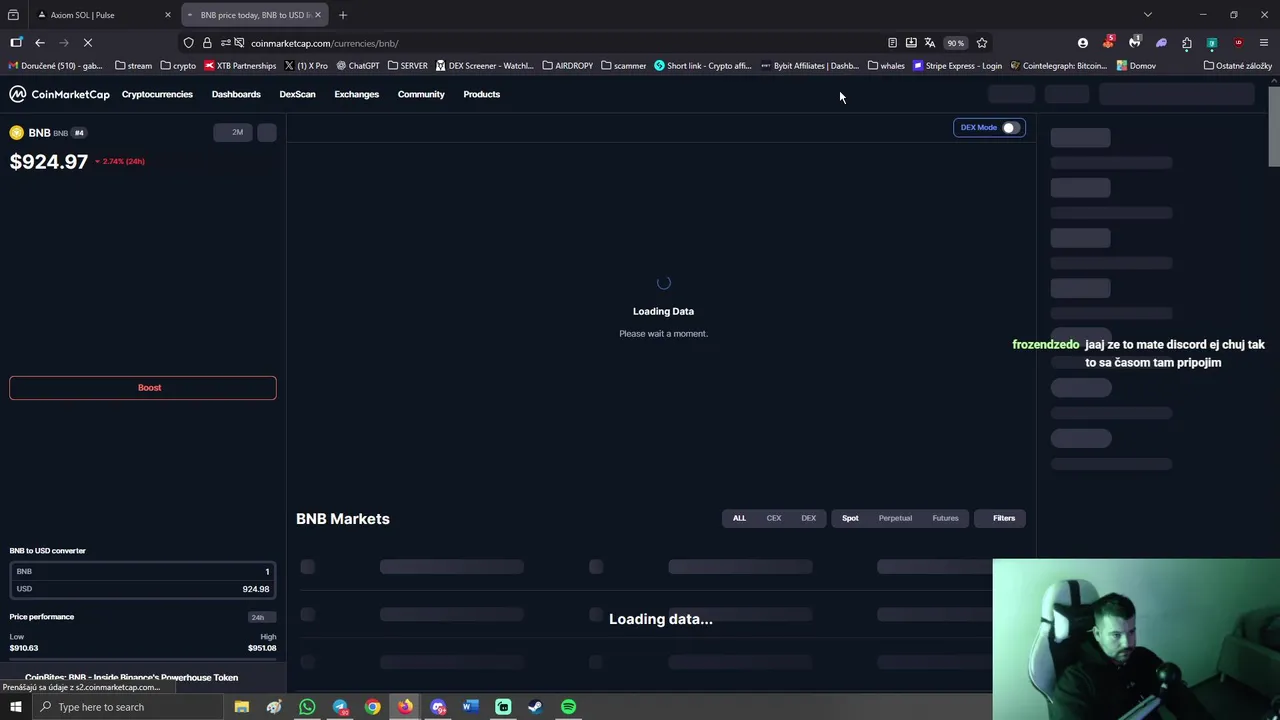
Task: Open the Discord taskbar icon
Action: [438, 707]
